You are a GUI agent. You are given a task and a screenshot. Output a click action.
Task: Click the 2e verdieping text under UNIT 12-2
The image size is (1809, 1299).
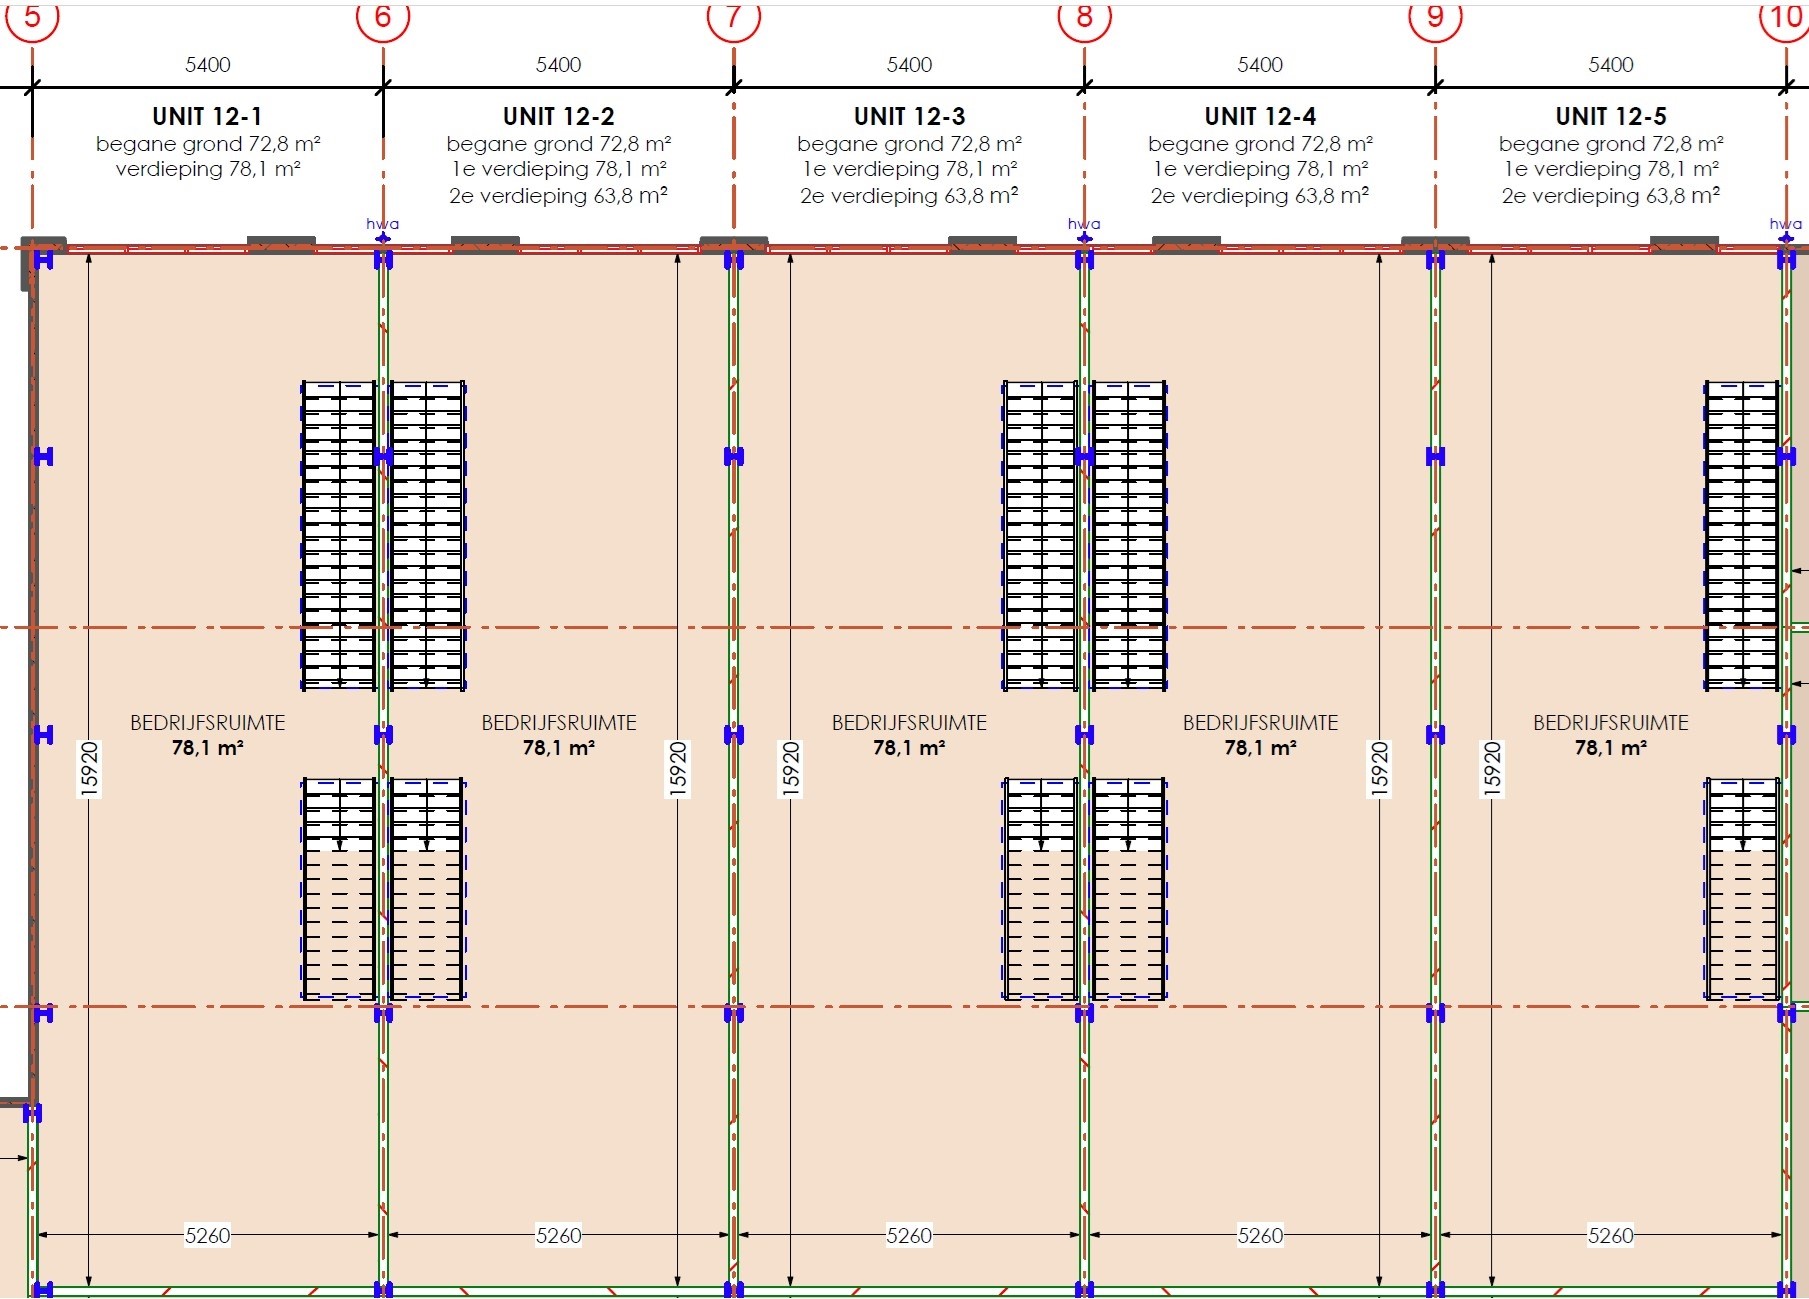point(558,196)
